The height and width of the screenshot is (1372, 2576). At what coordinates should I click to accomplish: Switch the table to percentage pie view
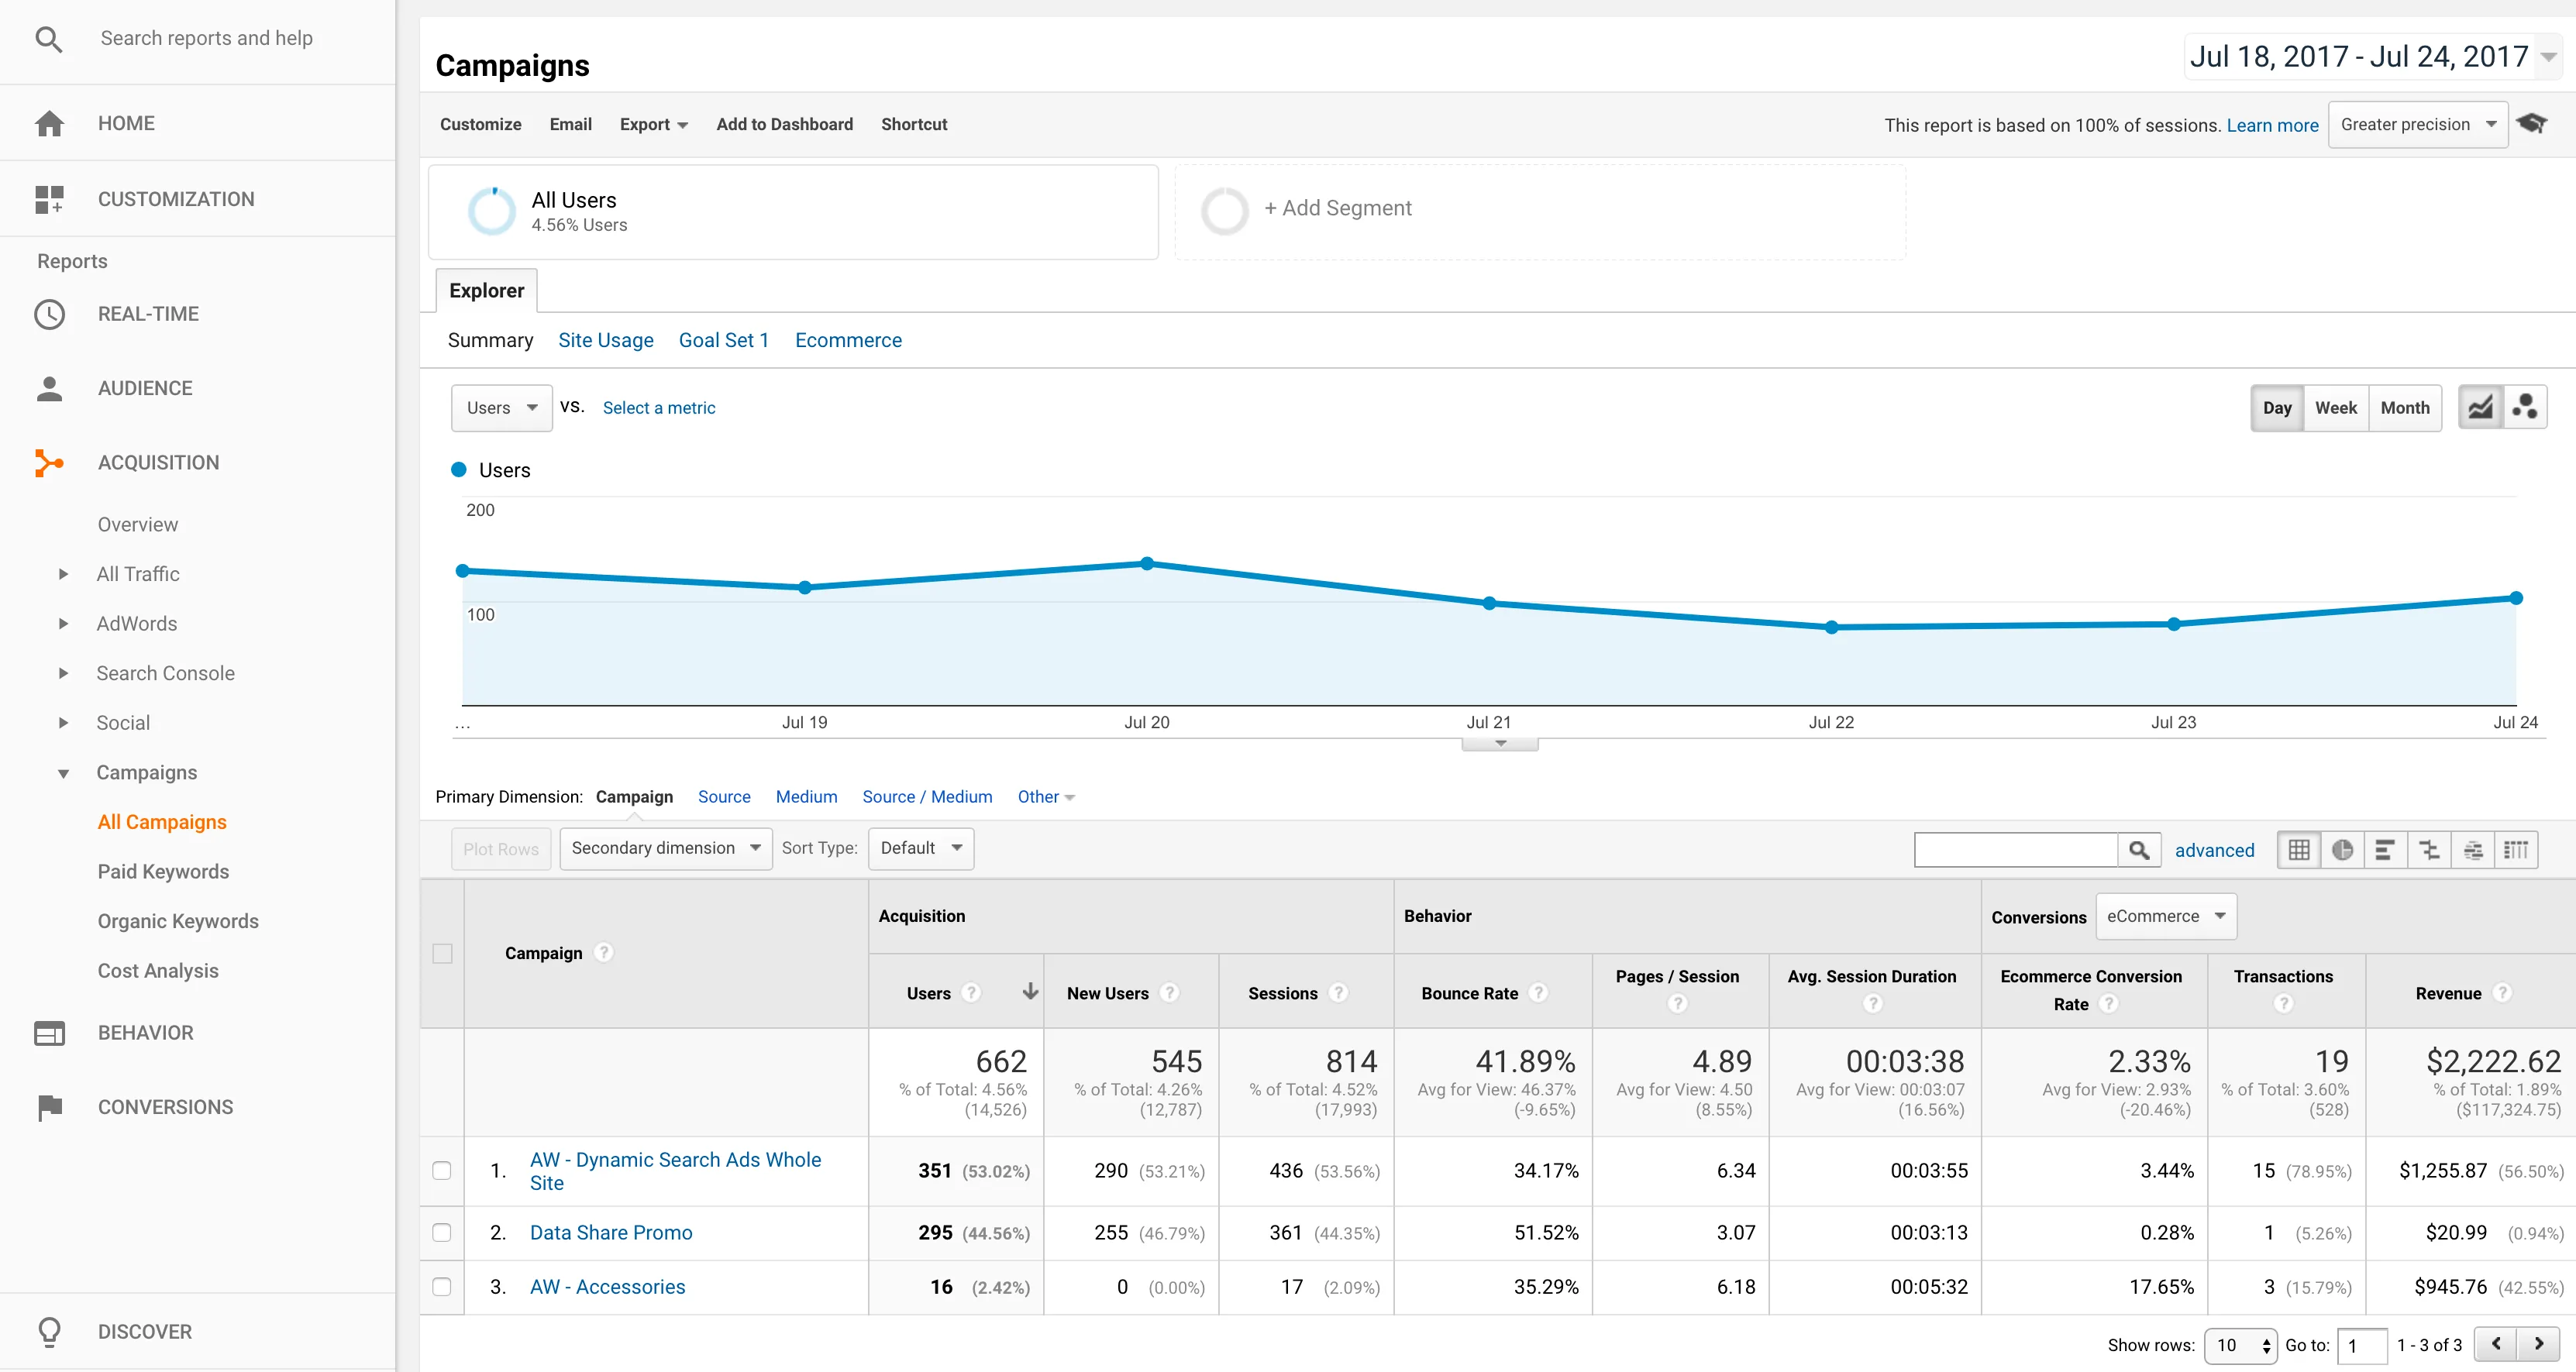[2343, 849]
